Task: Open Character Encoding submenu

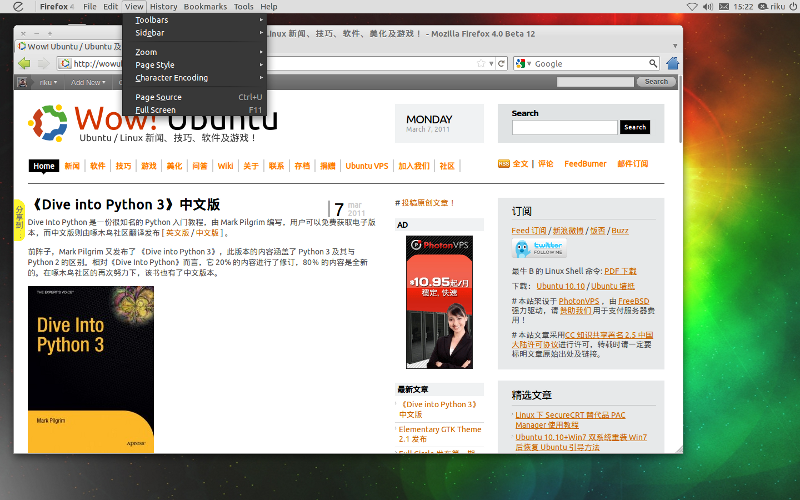Action: click(194, 78)
